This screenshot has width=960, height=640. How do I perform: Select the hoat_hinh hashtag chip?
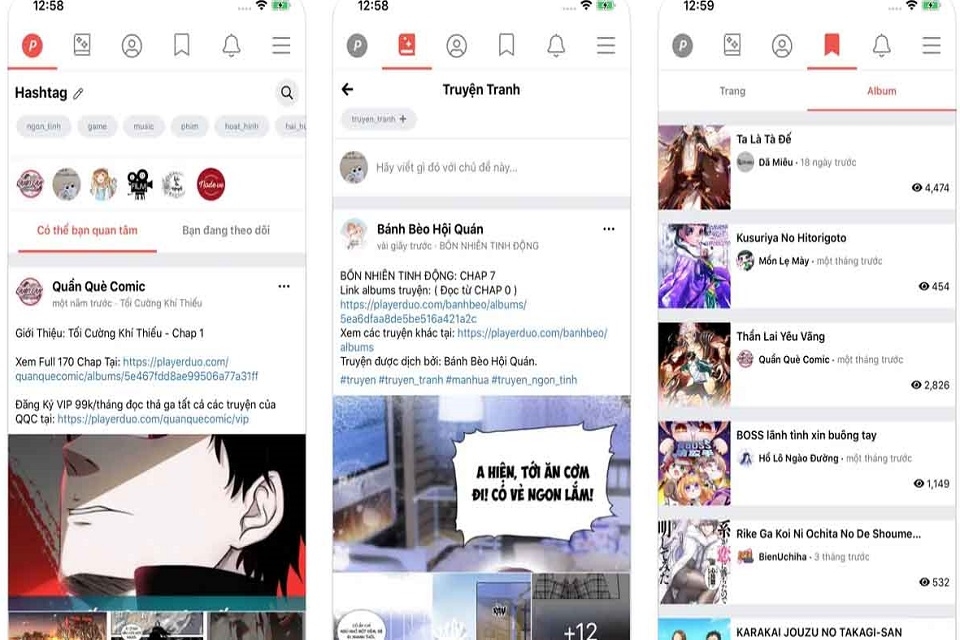click(242, 126)
